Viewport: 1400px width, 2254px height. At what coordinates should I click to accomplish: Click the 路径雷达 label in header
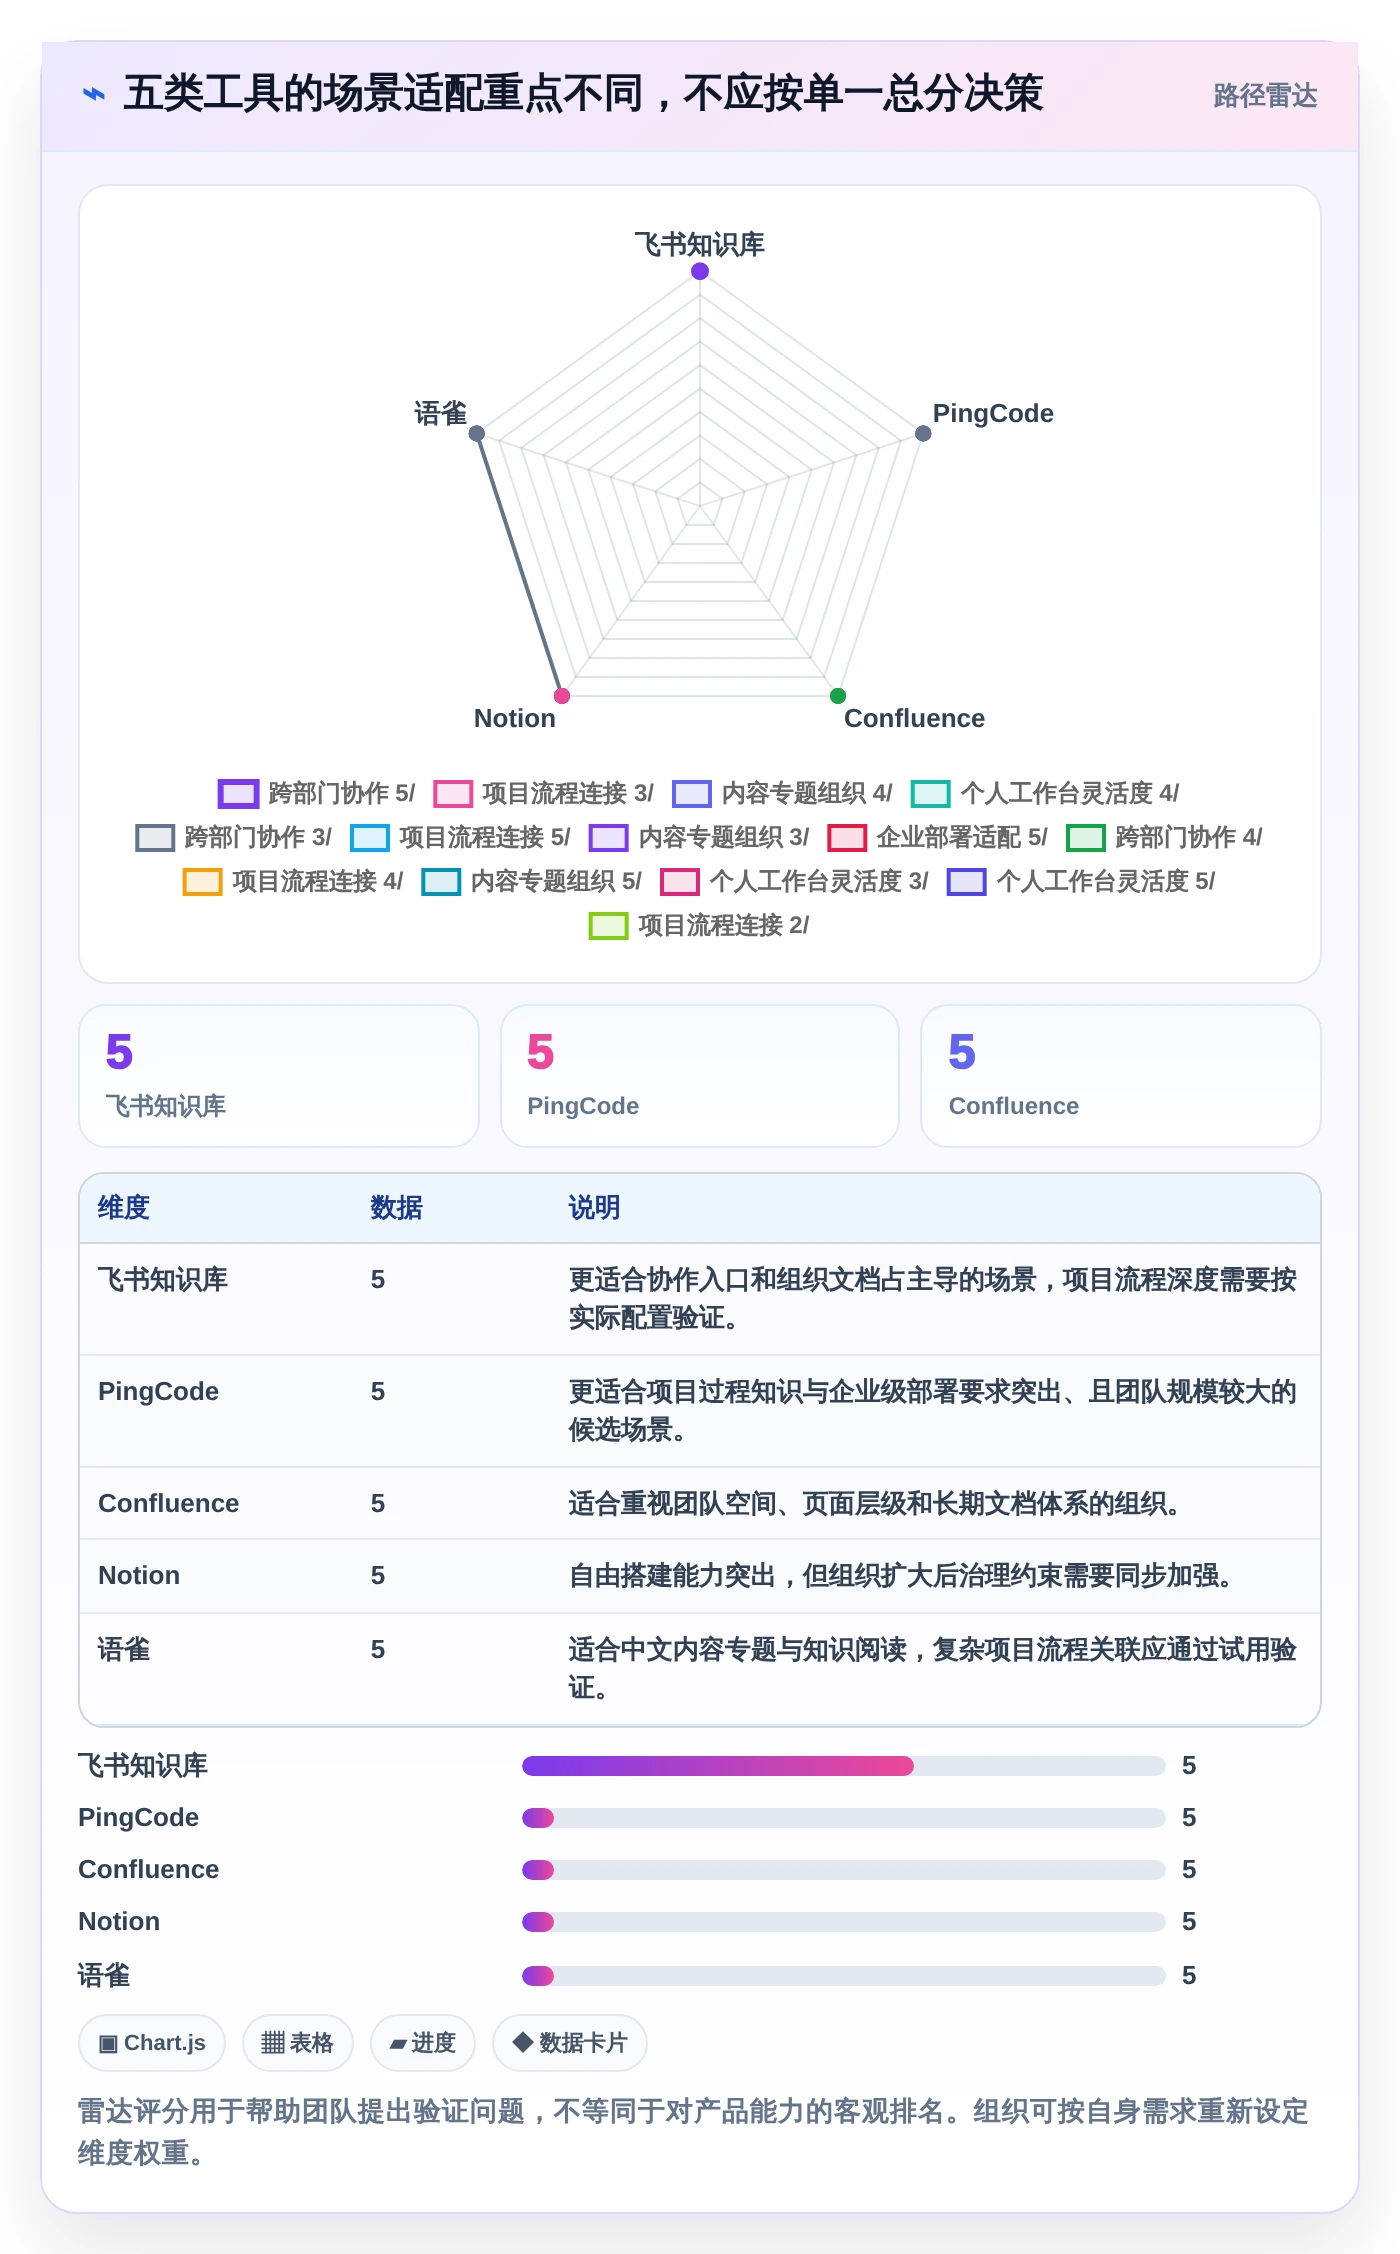pos(1265,95)
